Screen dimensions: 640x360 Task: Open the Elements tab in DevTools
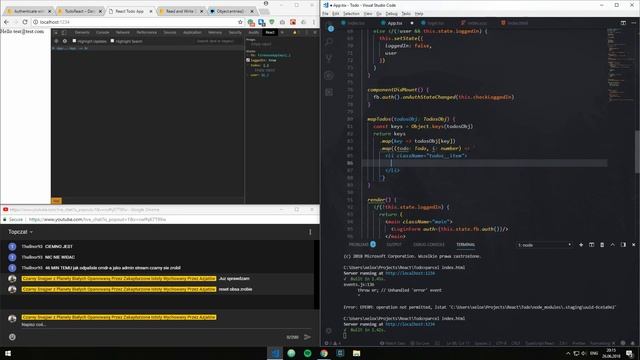pos(82,32)
